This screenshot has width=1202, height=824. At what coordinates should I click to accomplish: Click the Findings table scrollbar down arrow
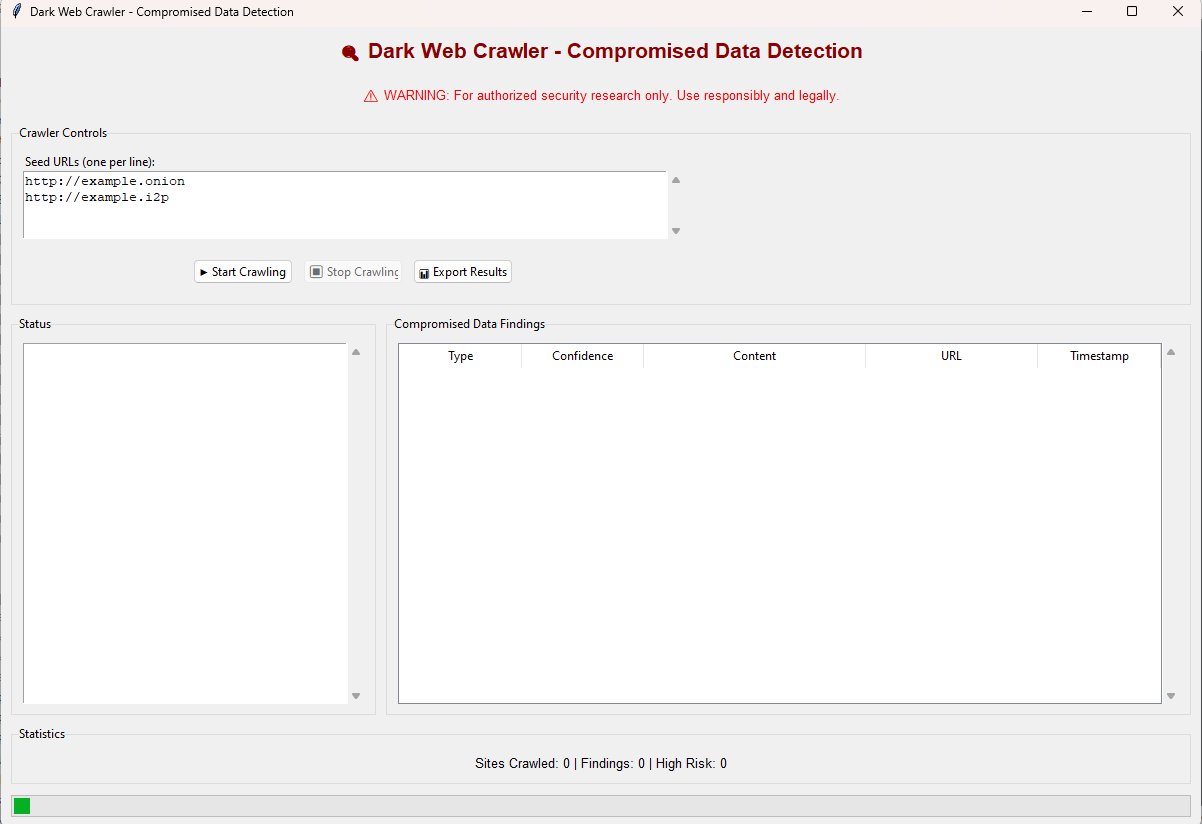[x=1171, y=696]
